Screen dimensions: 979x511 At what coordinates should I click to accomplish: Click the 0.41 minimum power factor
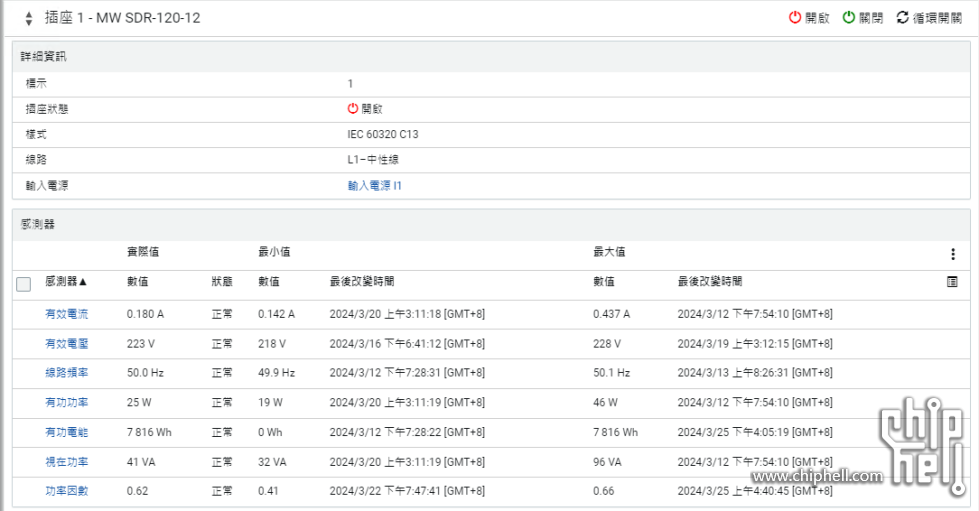pyautogui.click(x=268, y=491)
